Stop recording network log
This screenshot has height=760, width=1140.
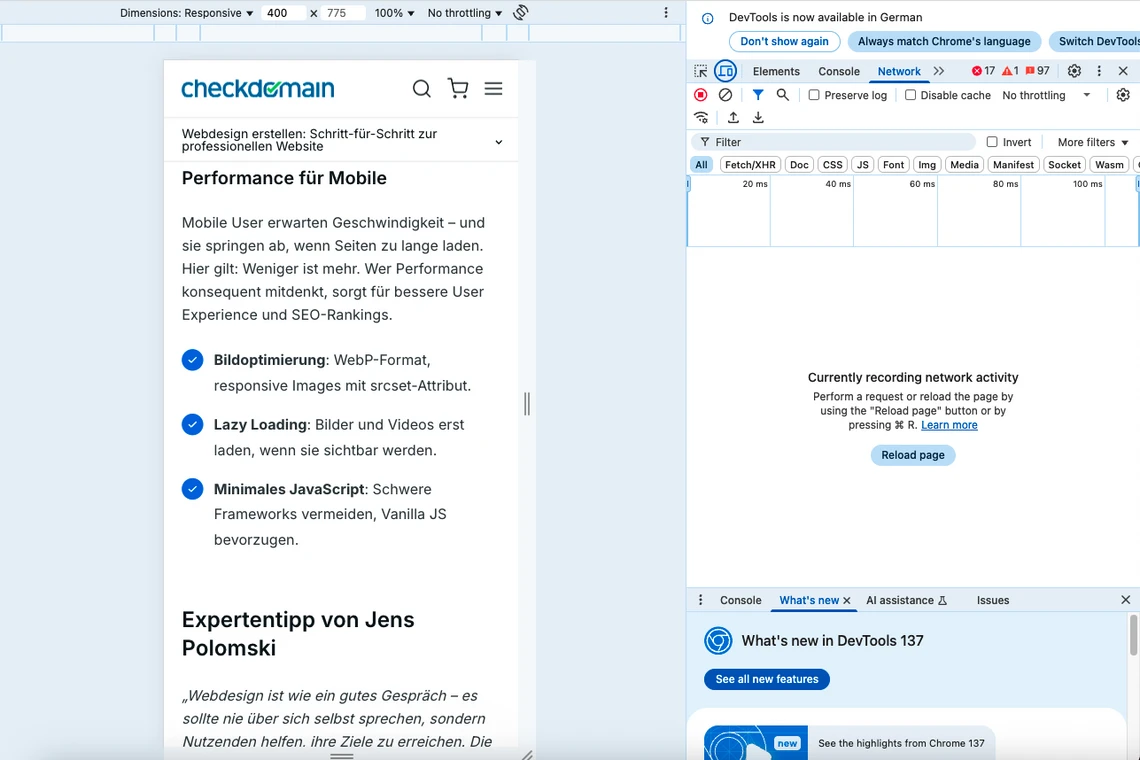click(x=701, y=94)
